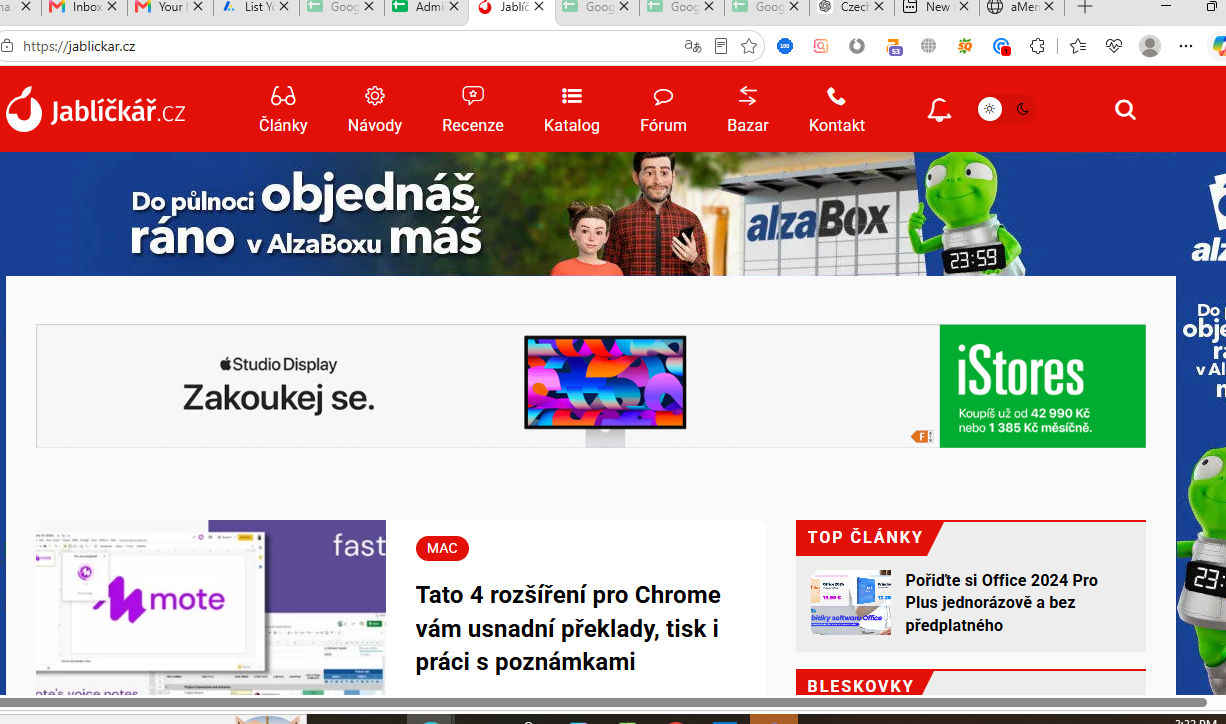Toggle the light/dark mode switch

(x=1006, y=109)
